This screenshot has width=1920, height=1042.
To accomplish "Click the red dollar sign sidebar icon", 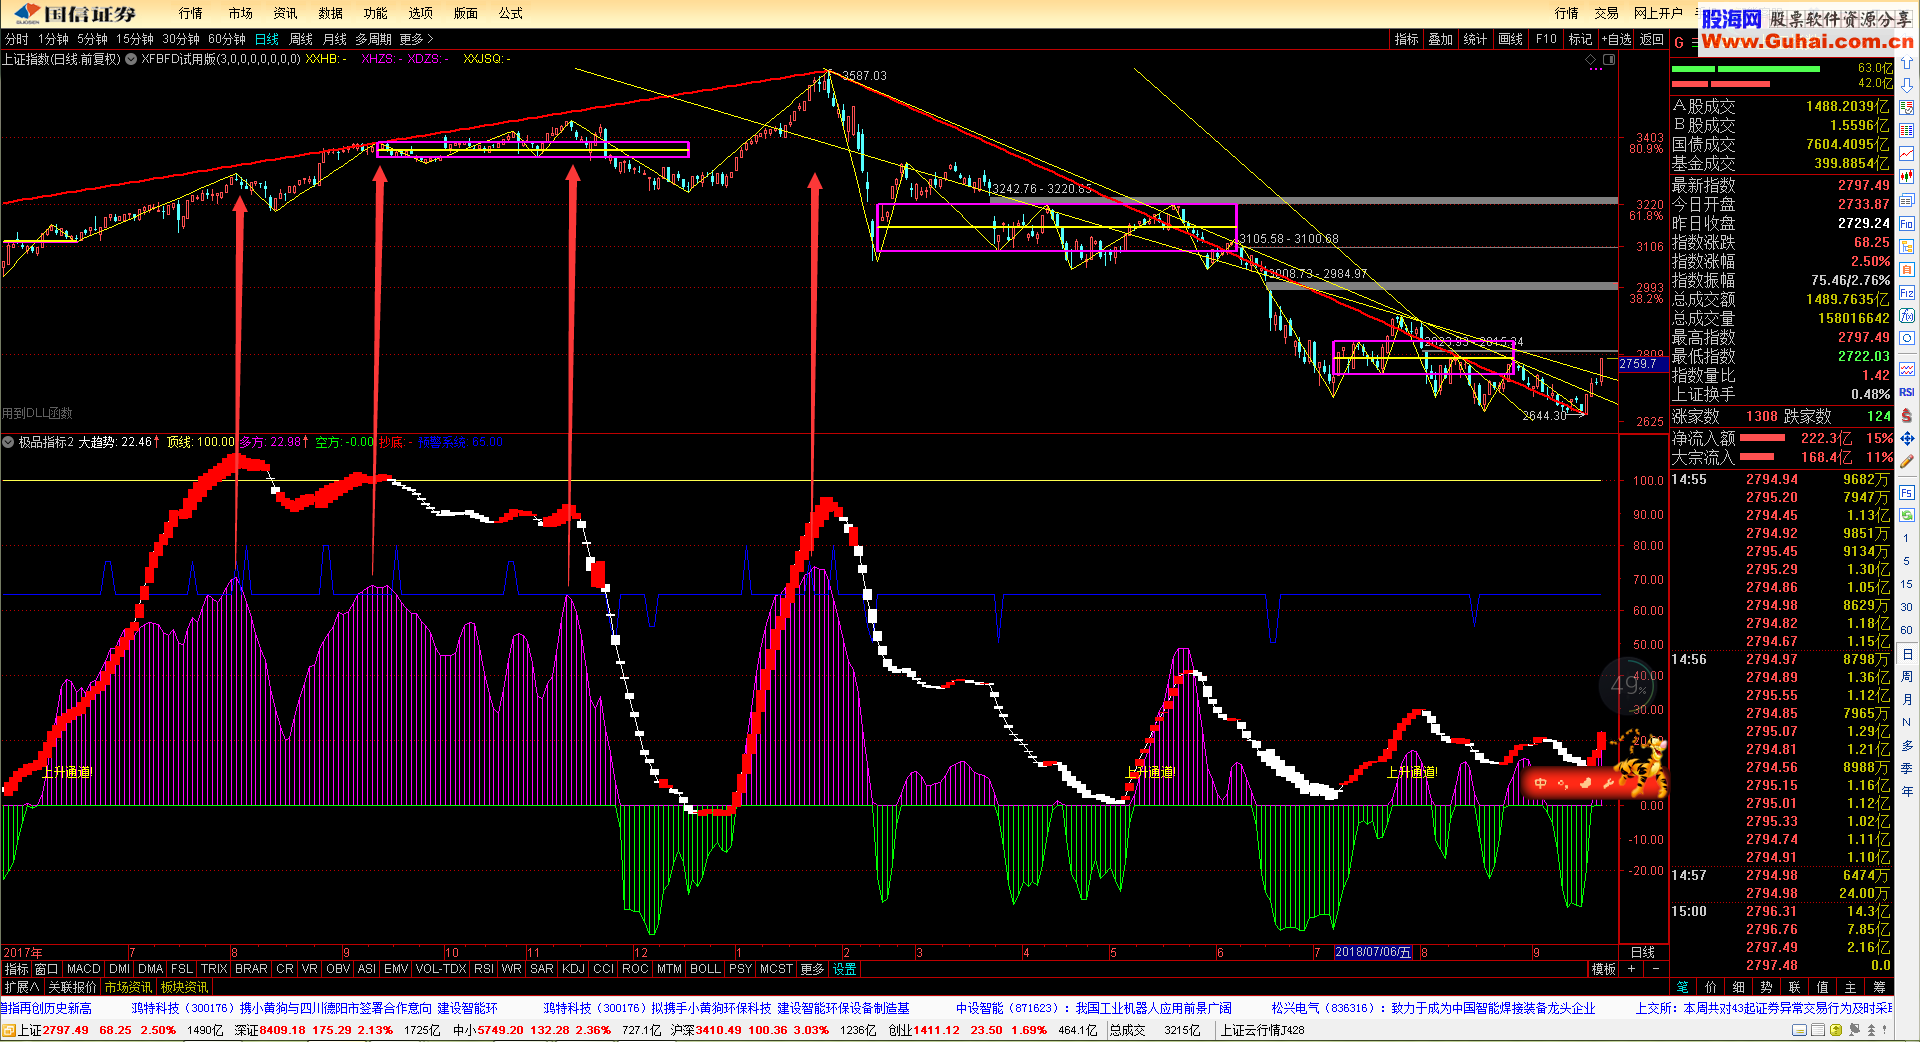I will [x=1907, y=415].
